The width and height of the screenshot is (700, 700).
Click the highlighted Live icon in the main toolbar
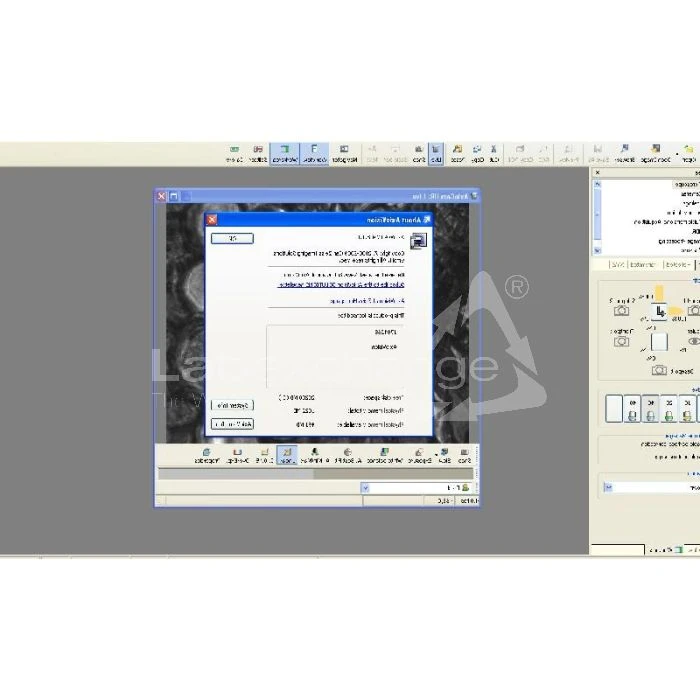coord(436,154)
